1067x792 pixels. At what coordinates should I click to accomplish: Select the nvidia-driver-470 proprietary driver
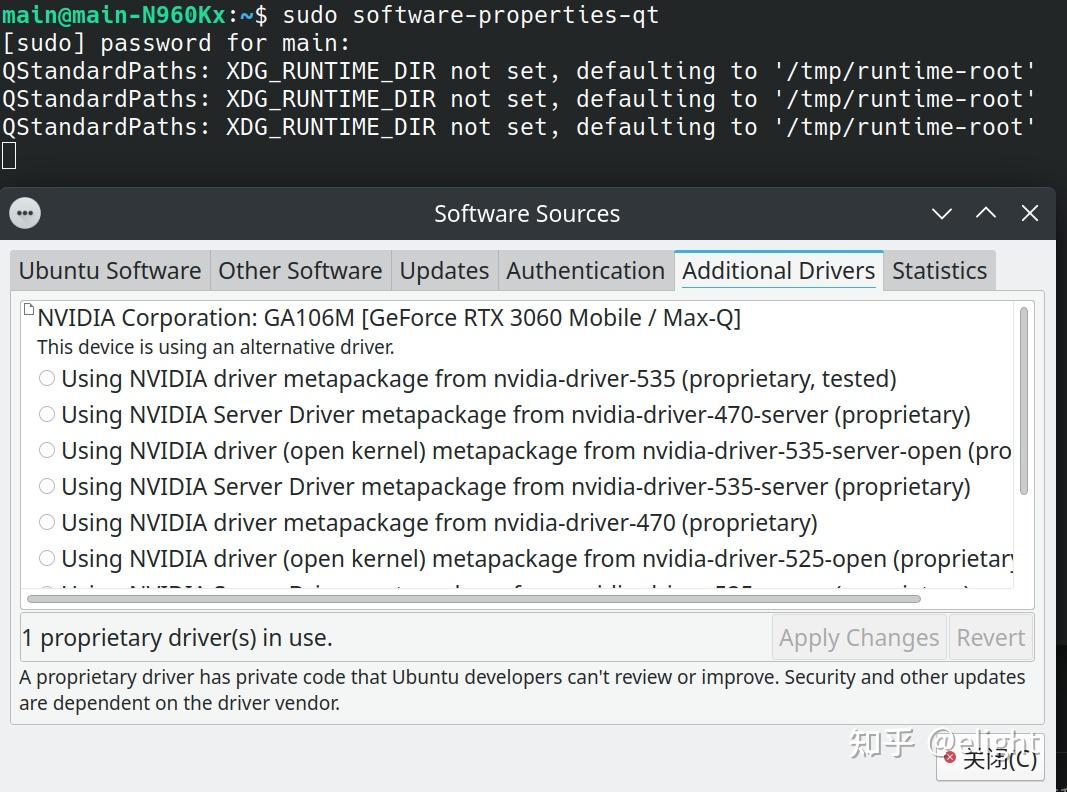point(47,522)
